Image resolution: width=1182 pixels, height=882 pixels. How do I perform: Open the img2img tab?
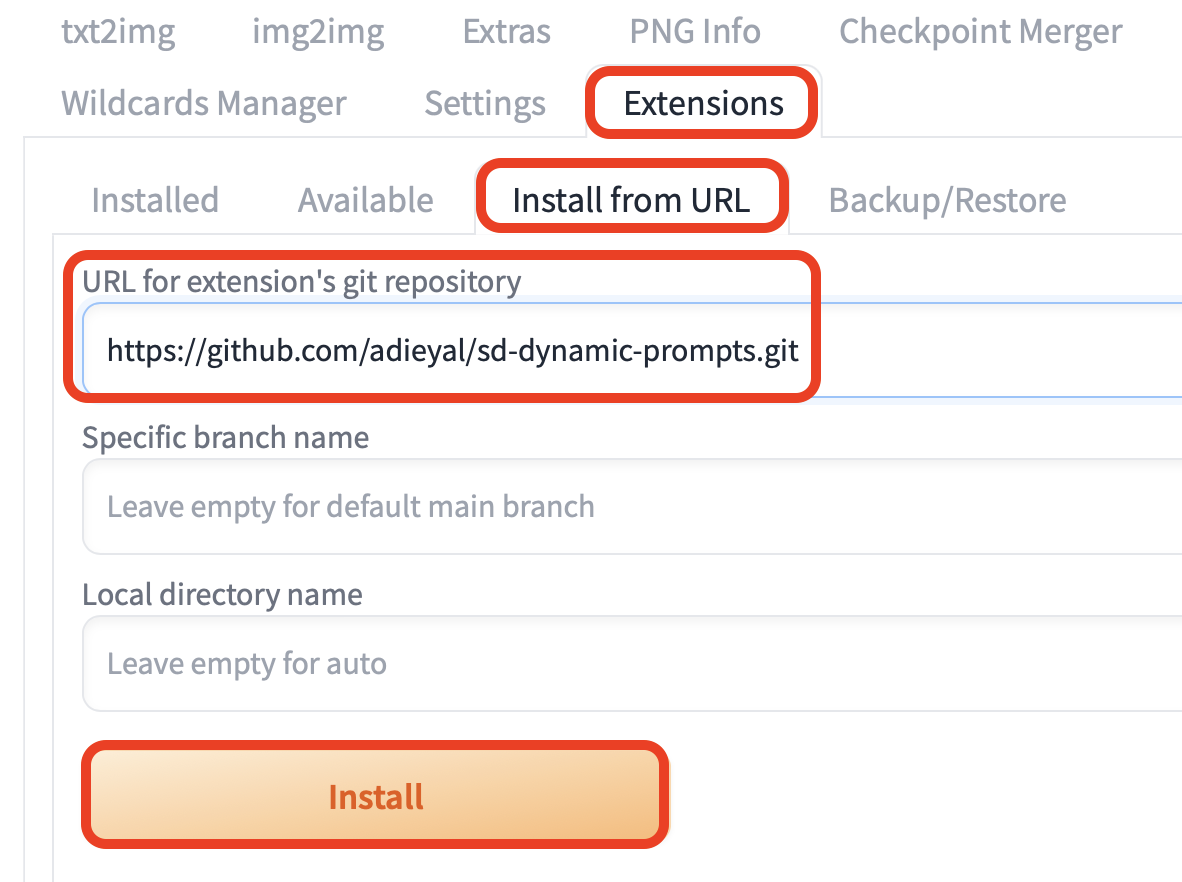[318, 32]
